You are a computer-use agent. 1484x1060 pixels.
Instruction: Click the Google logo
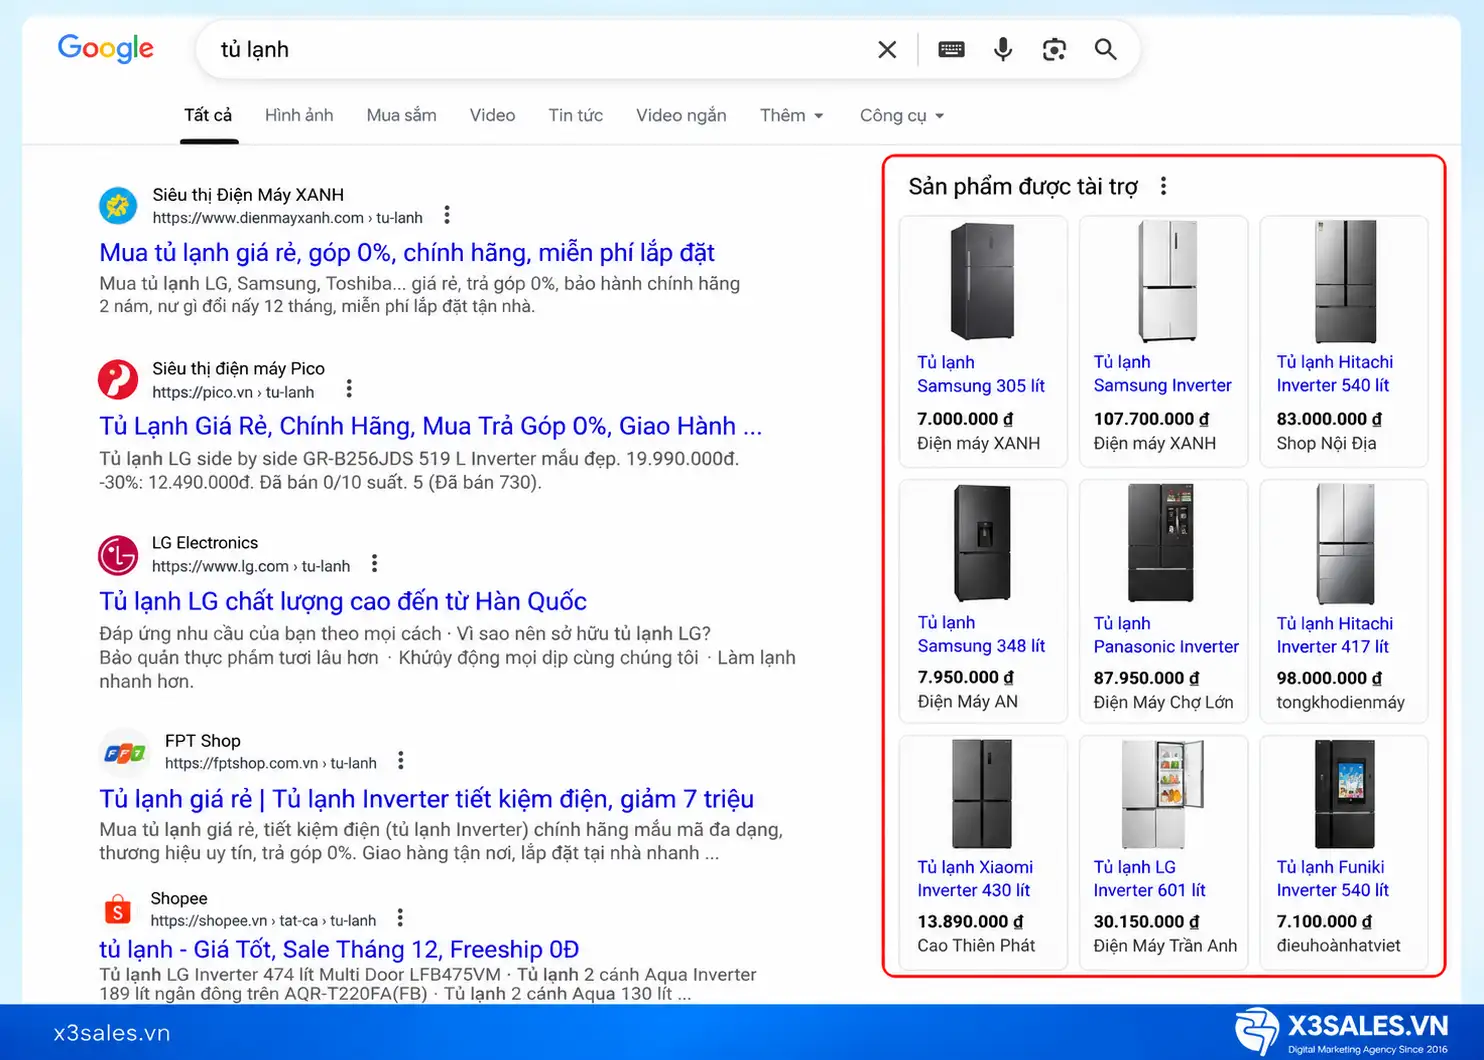pyautogui.click(x=105, y=48)
